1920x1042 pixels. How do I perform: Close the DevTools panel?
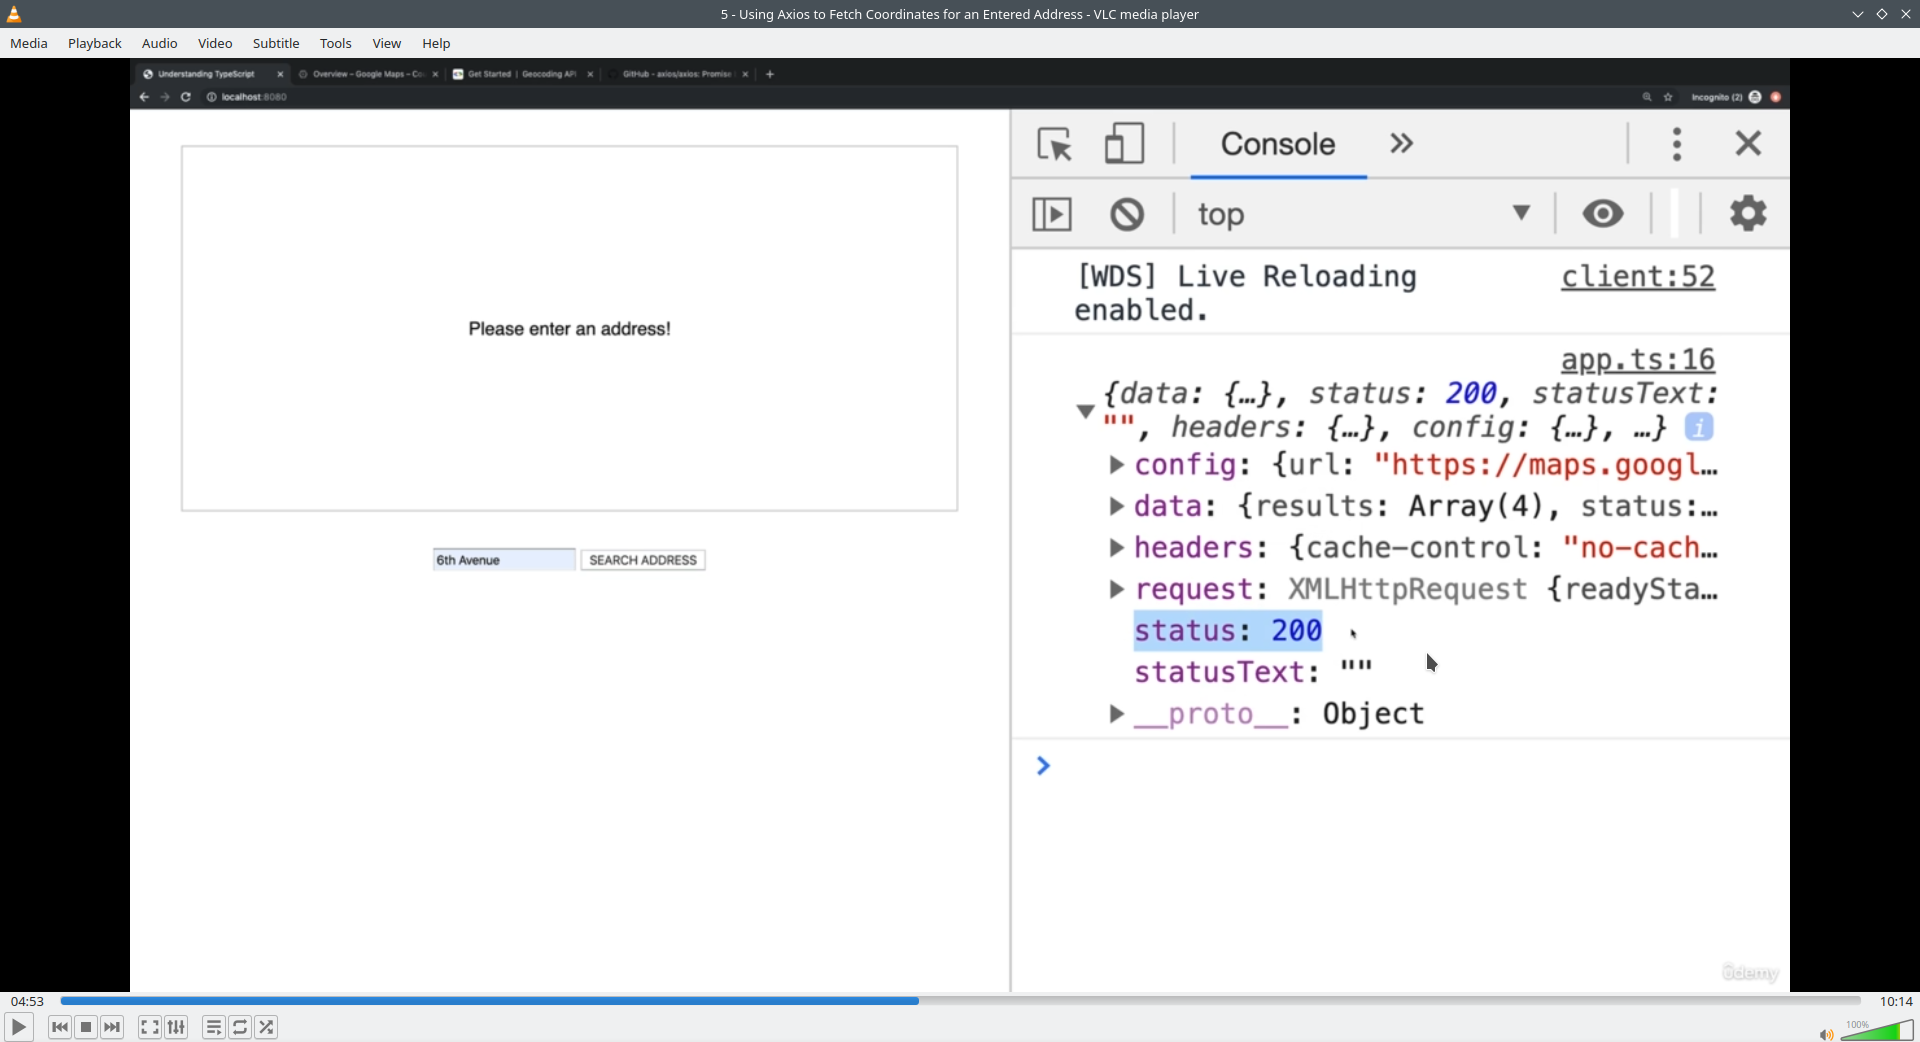1748,144
